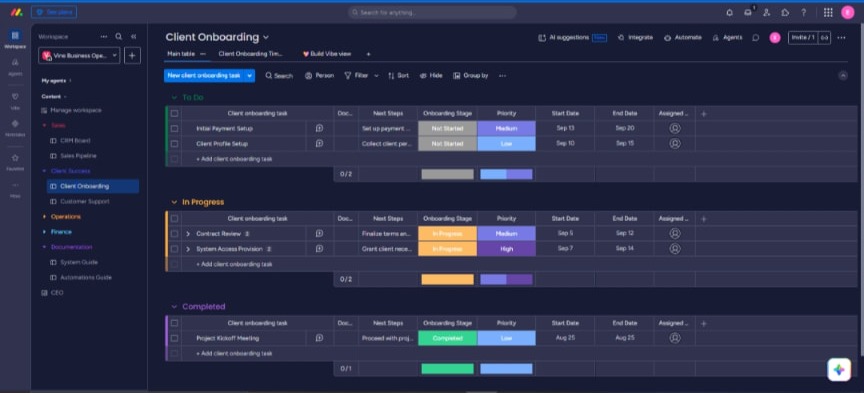Open the profile avatar in top bar
This screenshot has height=393, width=864.
847,12
